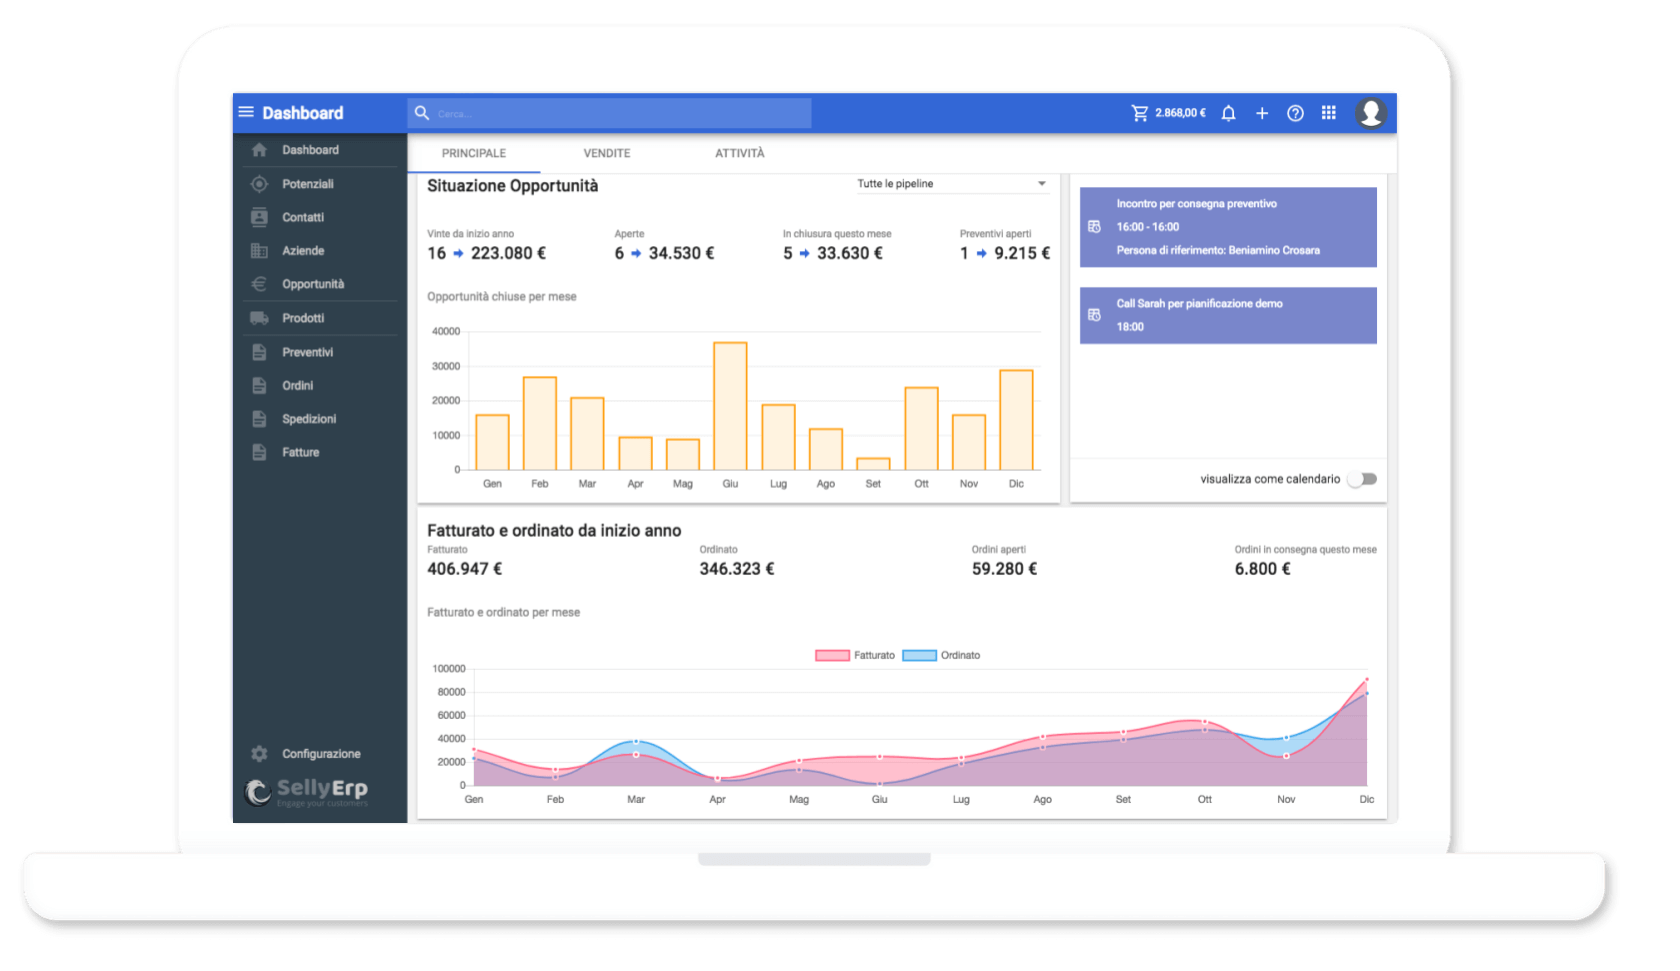The height and width of the screenshot is (971, 1680).
Task: Click the Prodotti truck icon
Action: coord(259,318)
